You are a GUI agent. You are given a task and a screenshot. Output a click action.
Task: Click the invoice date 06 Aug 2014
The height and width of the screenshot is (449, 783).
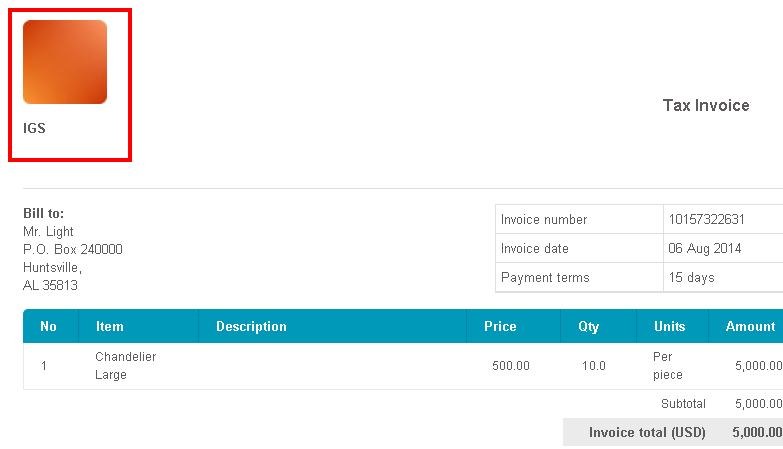click(x=705, y=248)
